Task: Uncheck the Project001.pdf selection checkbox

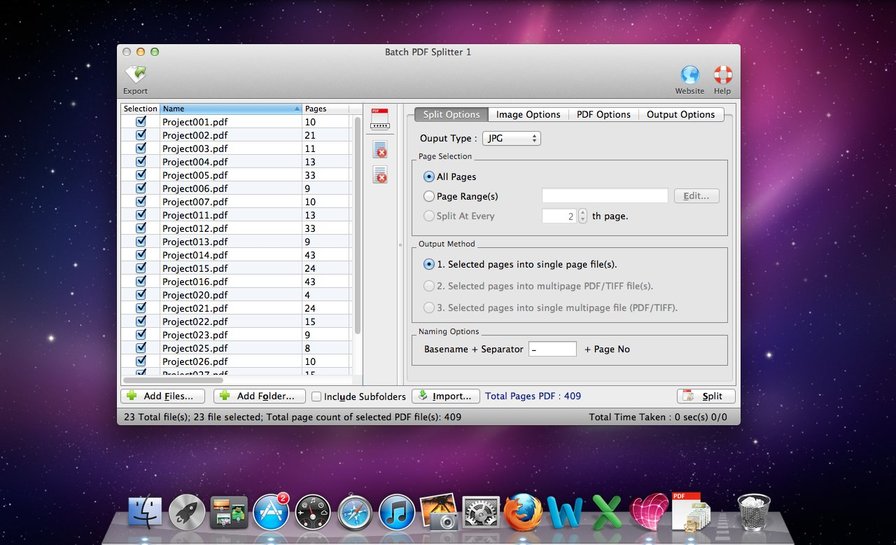Action: 140,122
